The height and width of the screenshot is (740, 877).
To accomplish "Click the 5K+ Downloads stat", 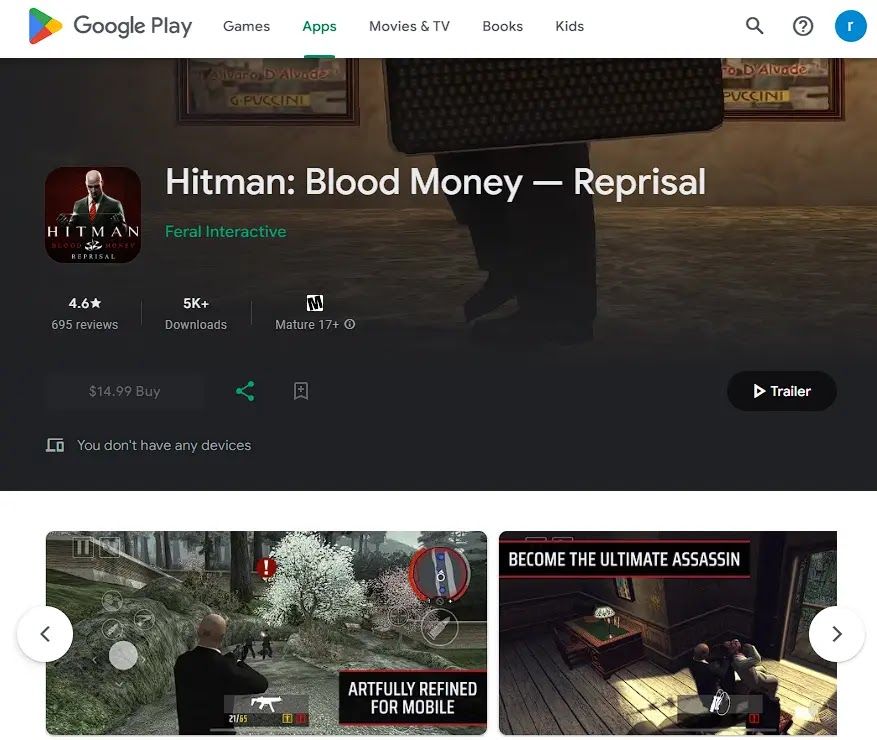I will pyautogui.click(x=196, y=313).
